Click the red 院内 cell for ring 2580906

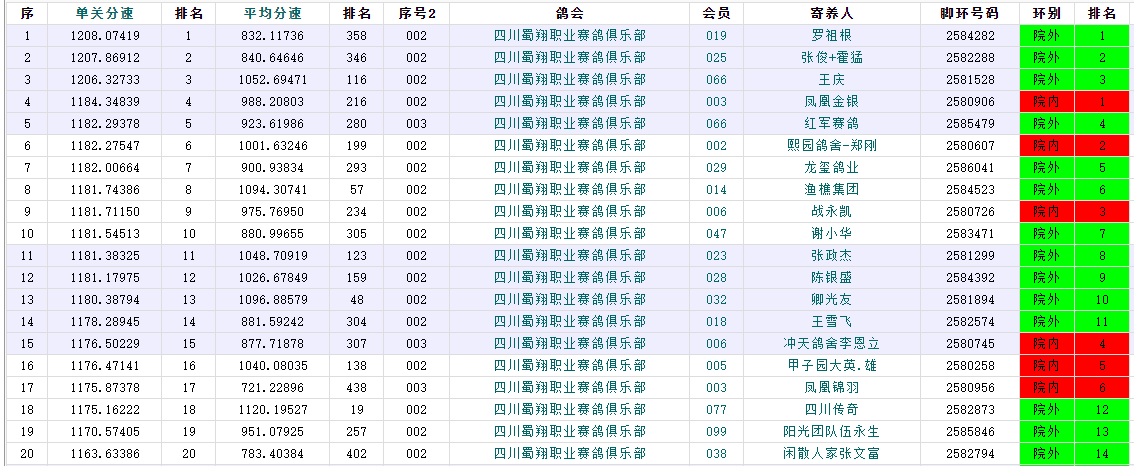1046,102
